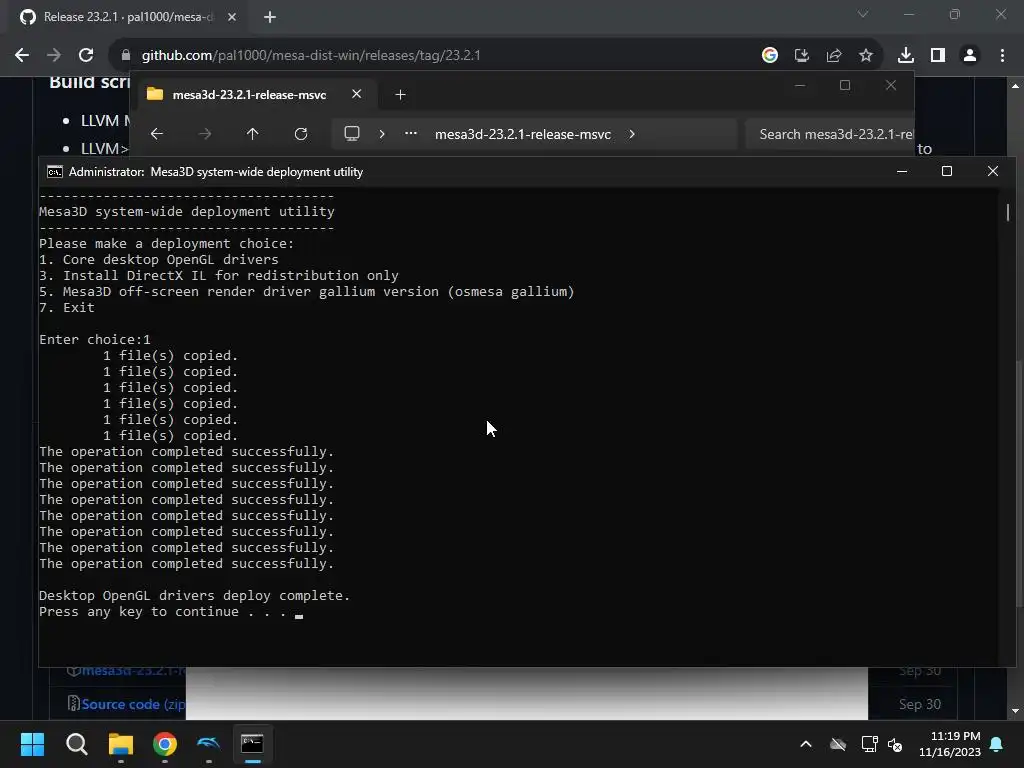Open Dolphin emulator taskbar icon

tap(208, 744)
